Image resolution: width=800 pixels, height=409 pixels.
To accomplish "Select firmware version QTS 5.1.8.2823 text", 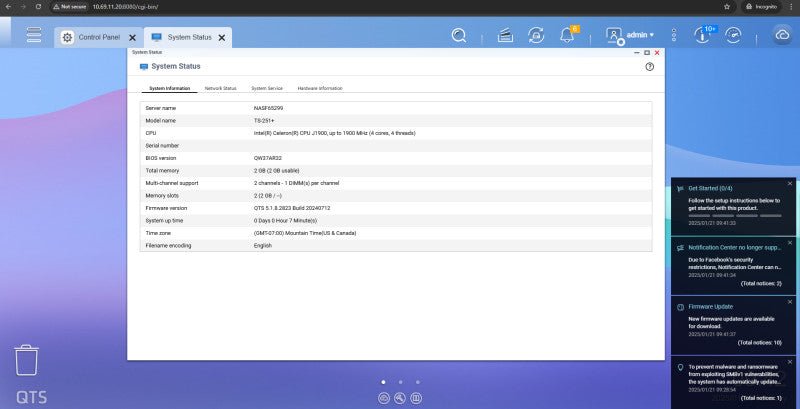I will [292, 208].
